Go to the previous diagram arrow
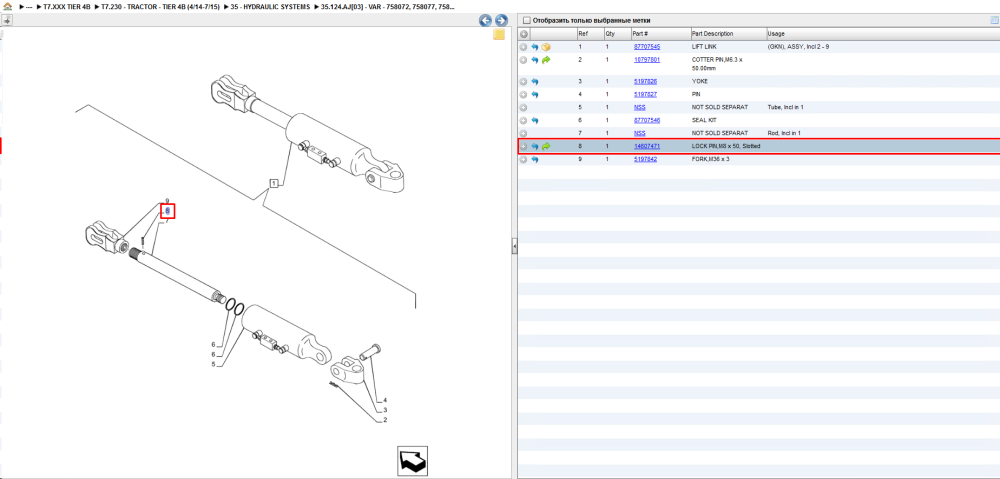This screenshot has width=1000, height=479. 485,20
